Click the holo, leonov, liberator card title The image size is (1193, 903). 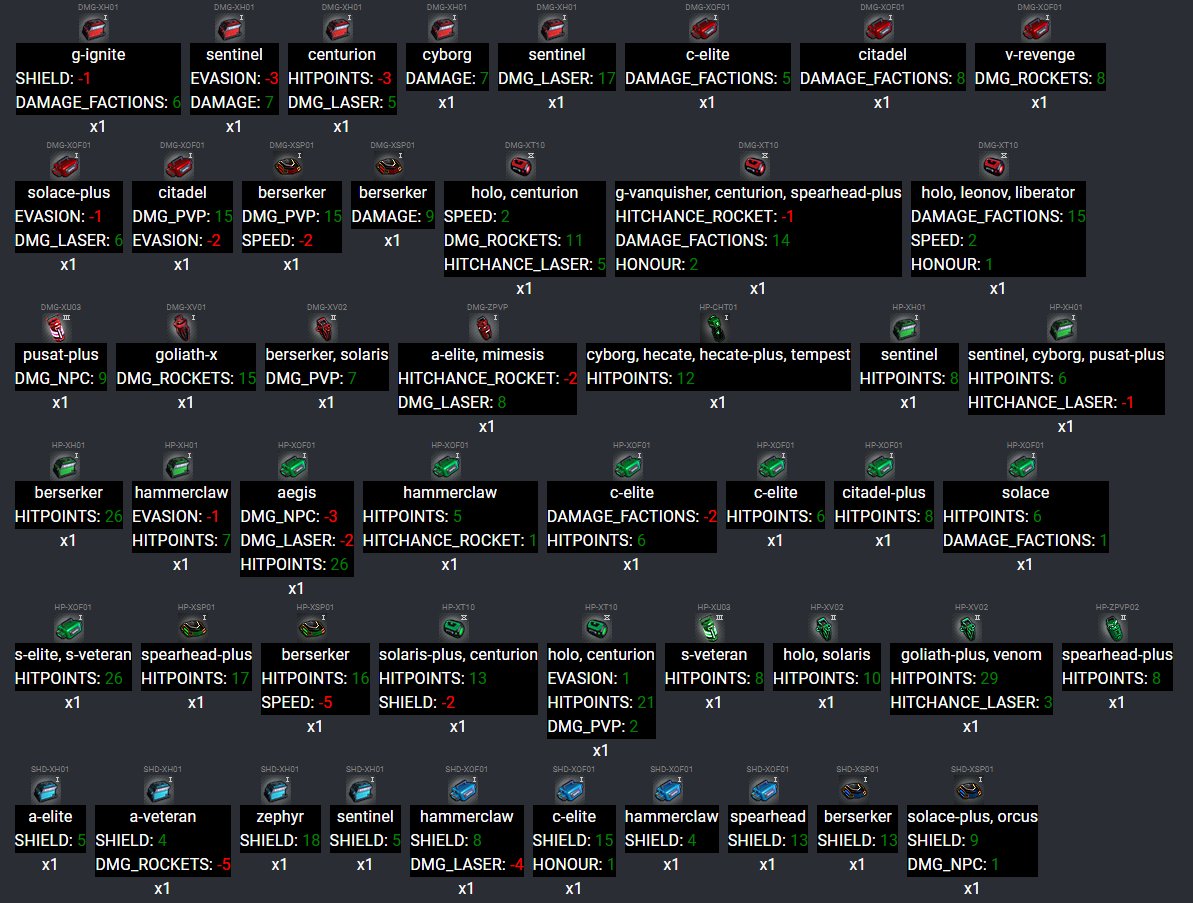click(x=997, y=192)
